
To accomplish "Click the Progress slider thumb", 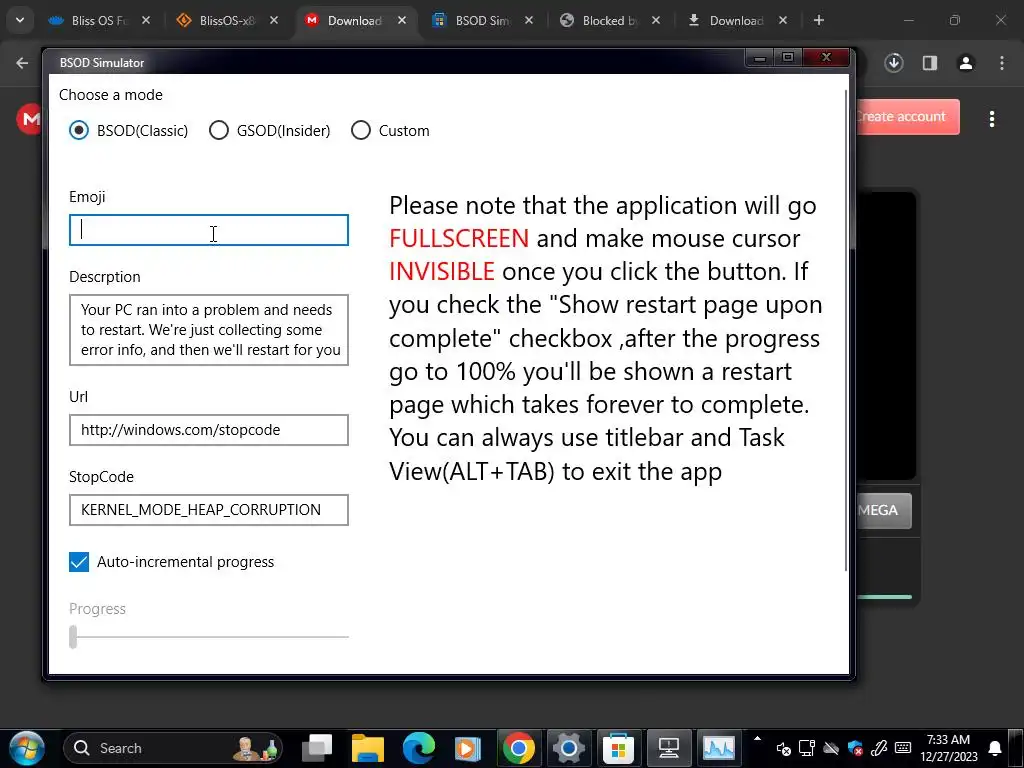I will (73, 636).
